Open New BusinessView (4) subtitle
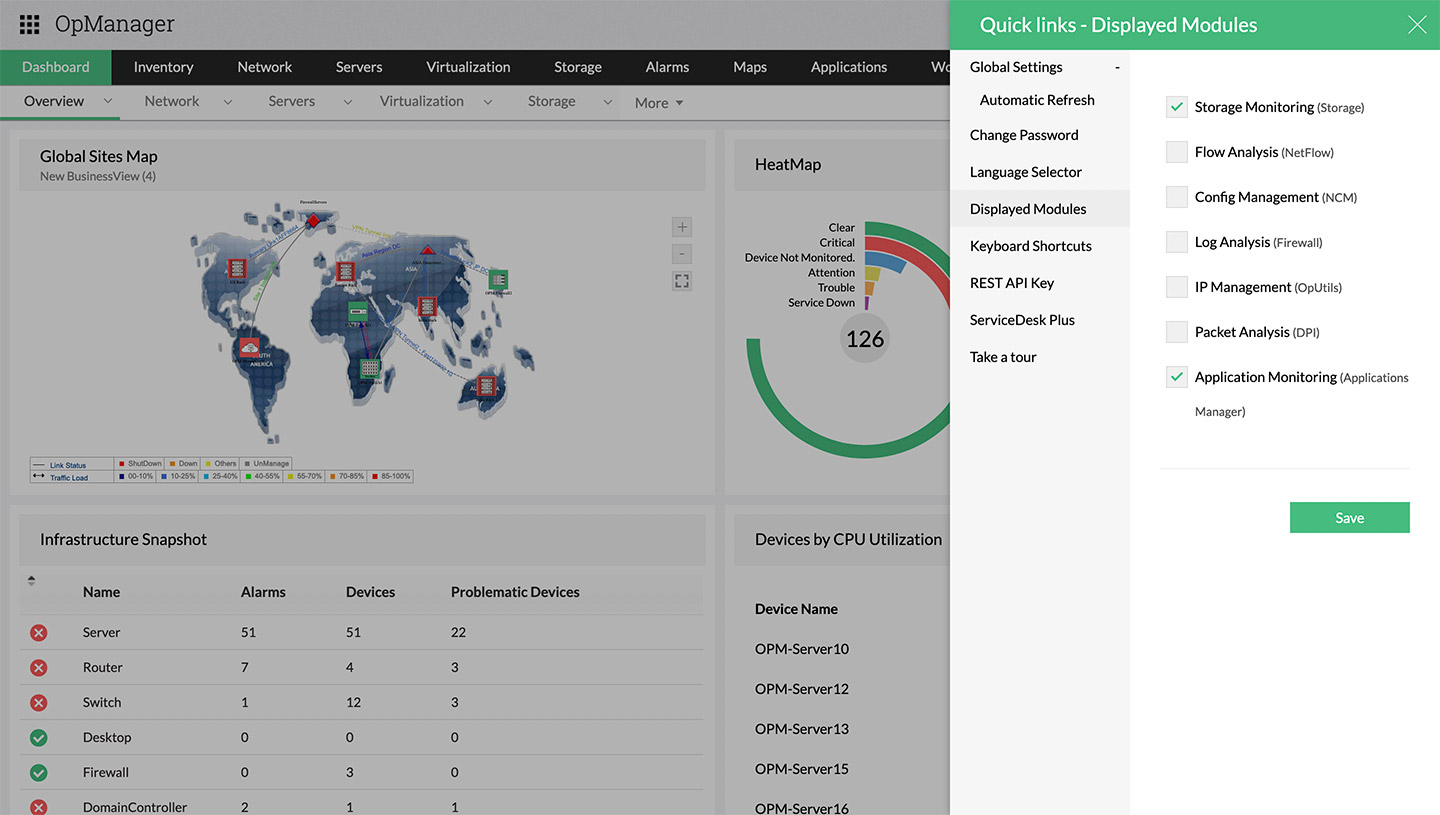The height and width of the screenshot is (815, 1440). pos(98,177)
